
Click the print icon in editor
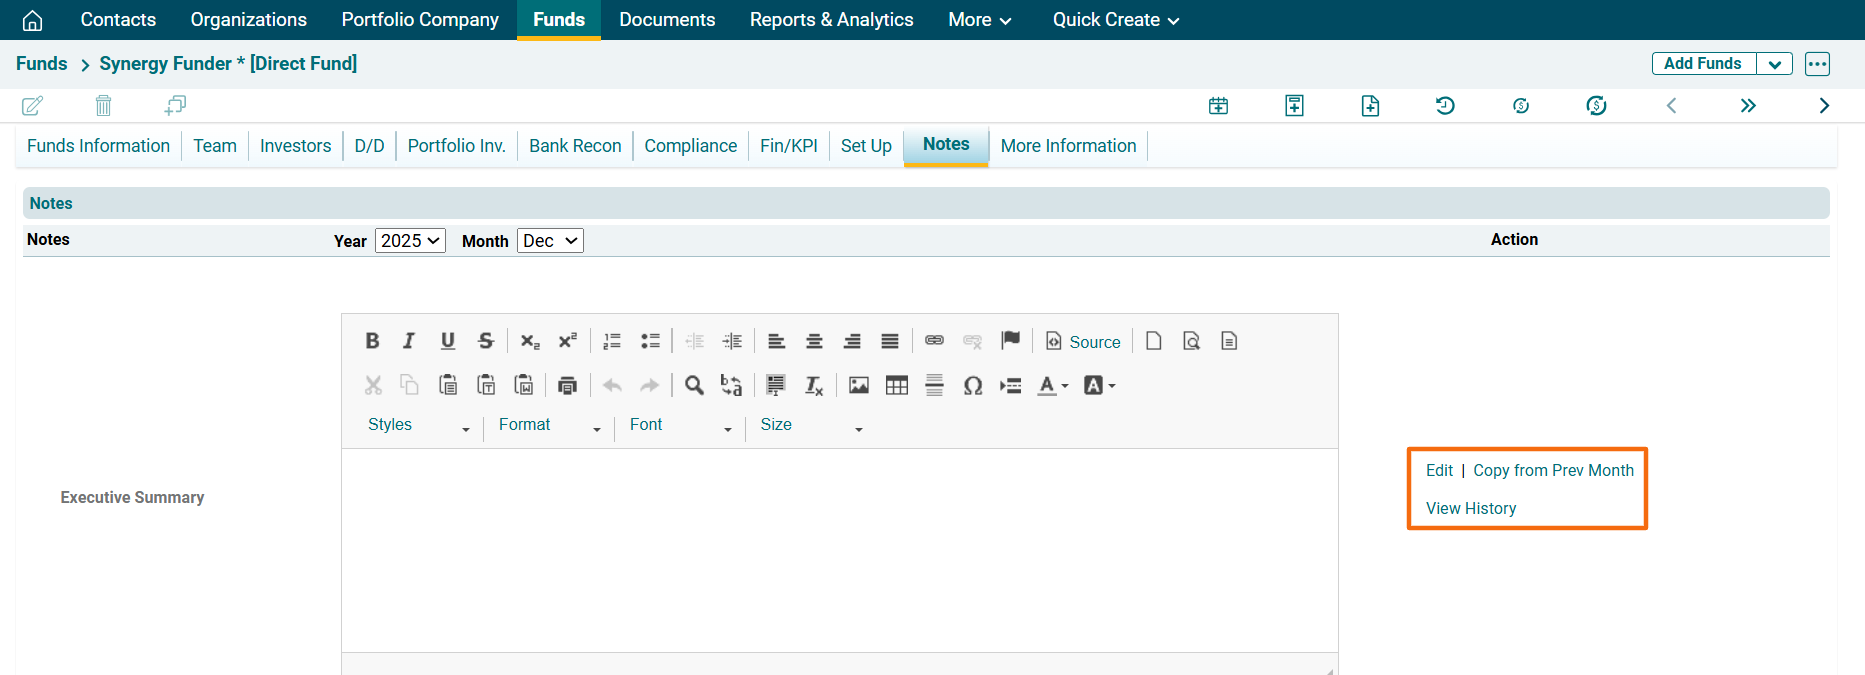[567, 386]
